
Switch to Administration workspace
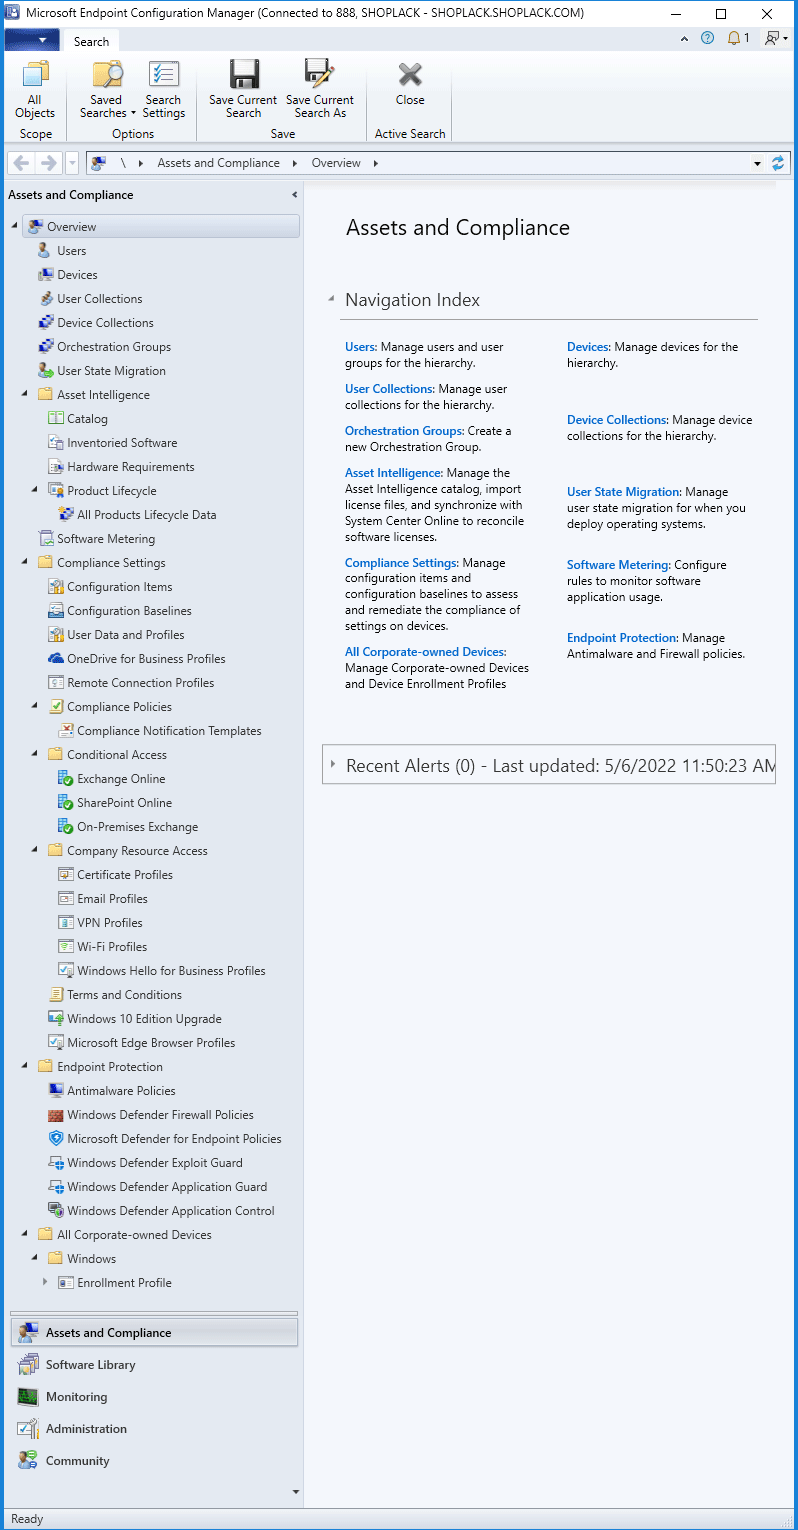154,1429
